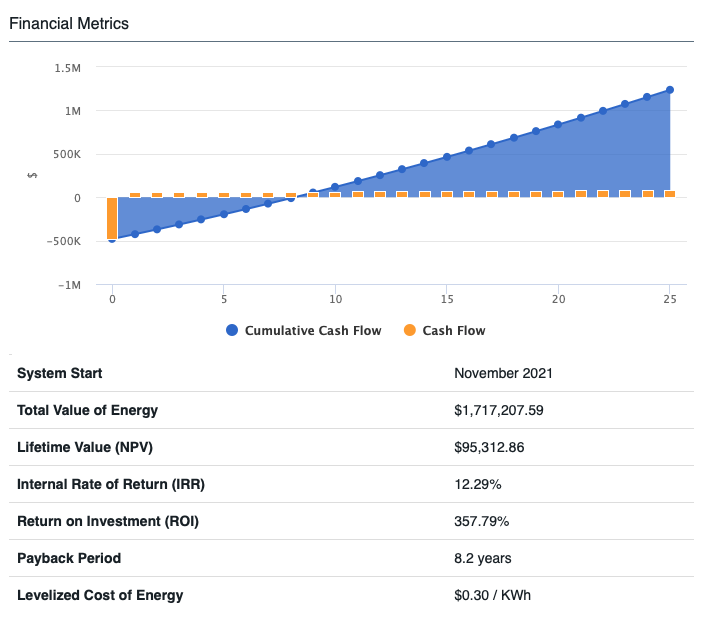Click the orange circle legend marker
Viewport: 702px width, 636px height.
409,331
